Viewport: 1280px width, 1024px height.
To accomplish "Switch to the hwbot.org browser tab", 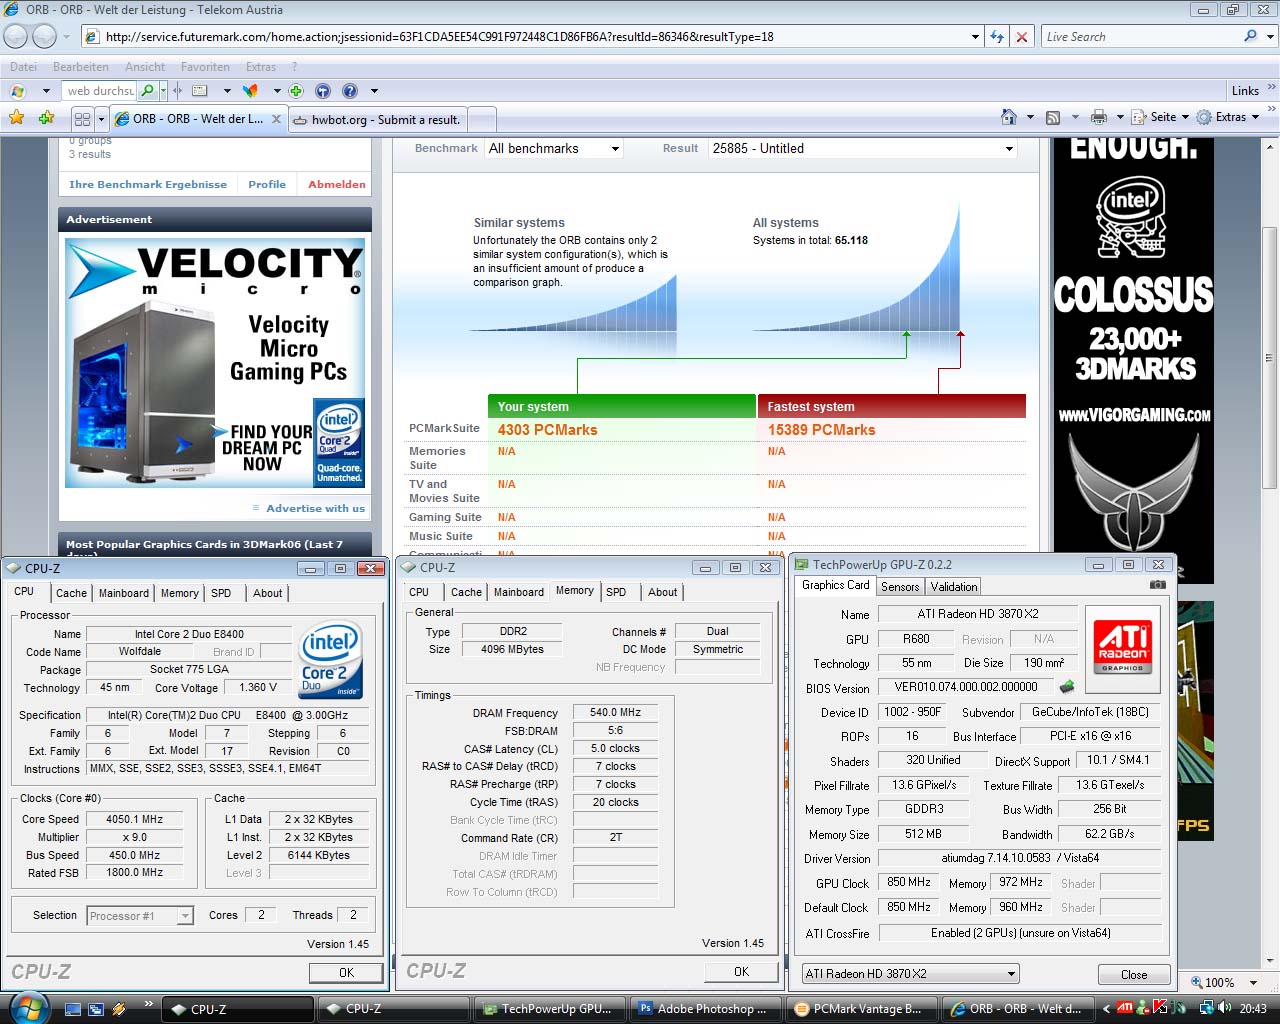I will (378, 119).
